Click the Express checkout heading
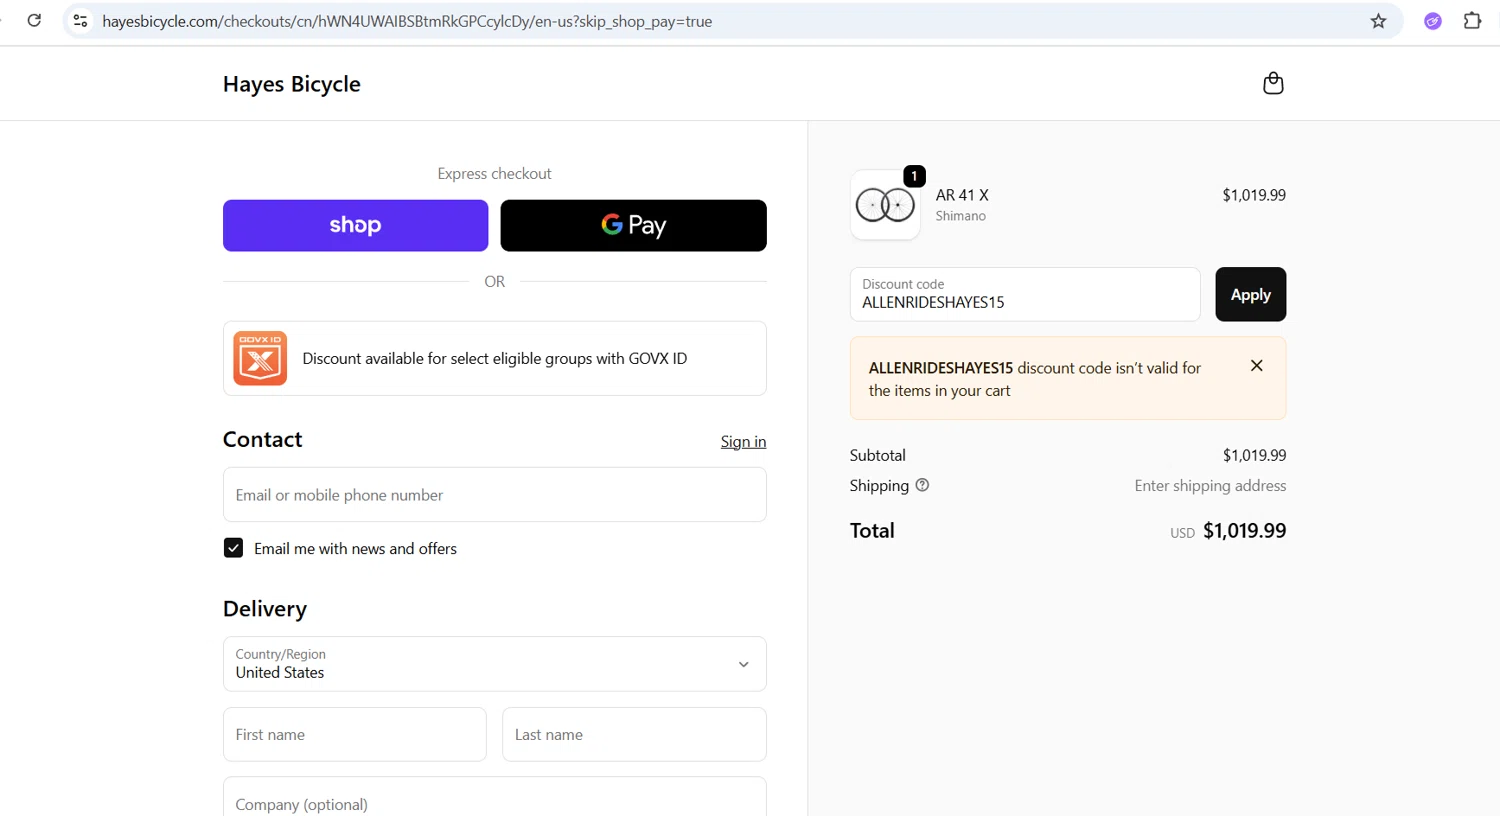The height and width of the screenshot is (816, 1500). click(494, 173)
